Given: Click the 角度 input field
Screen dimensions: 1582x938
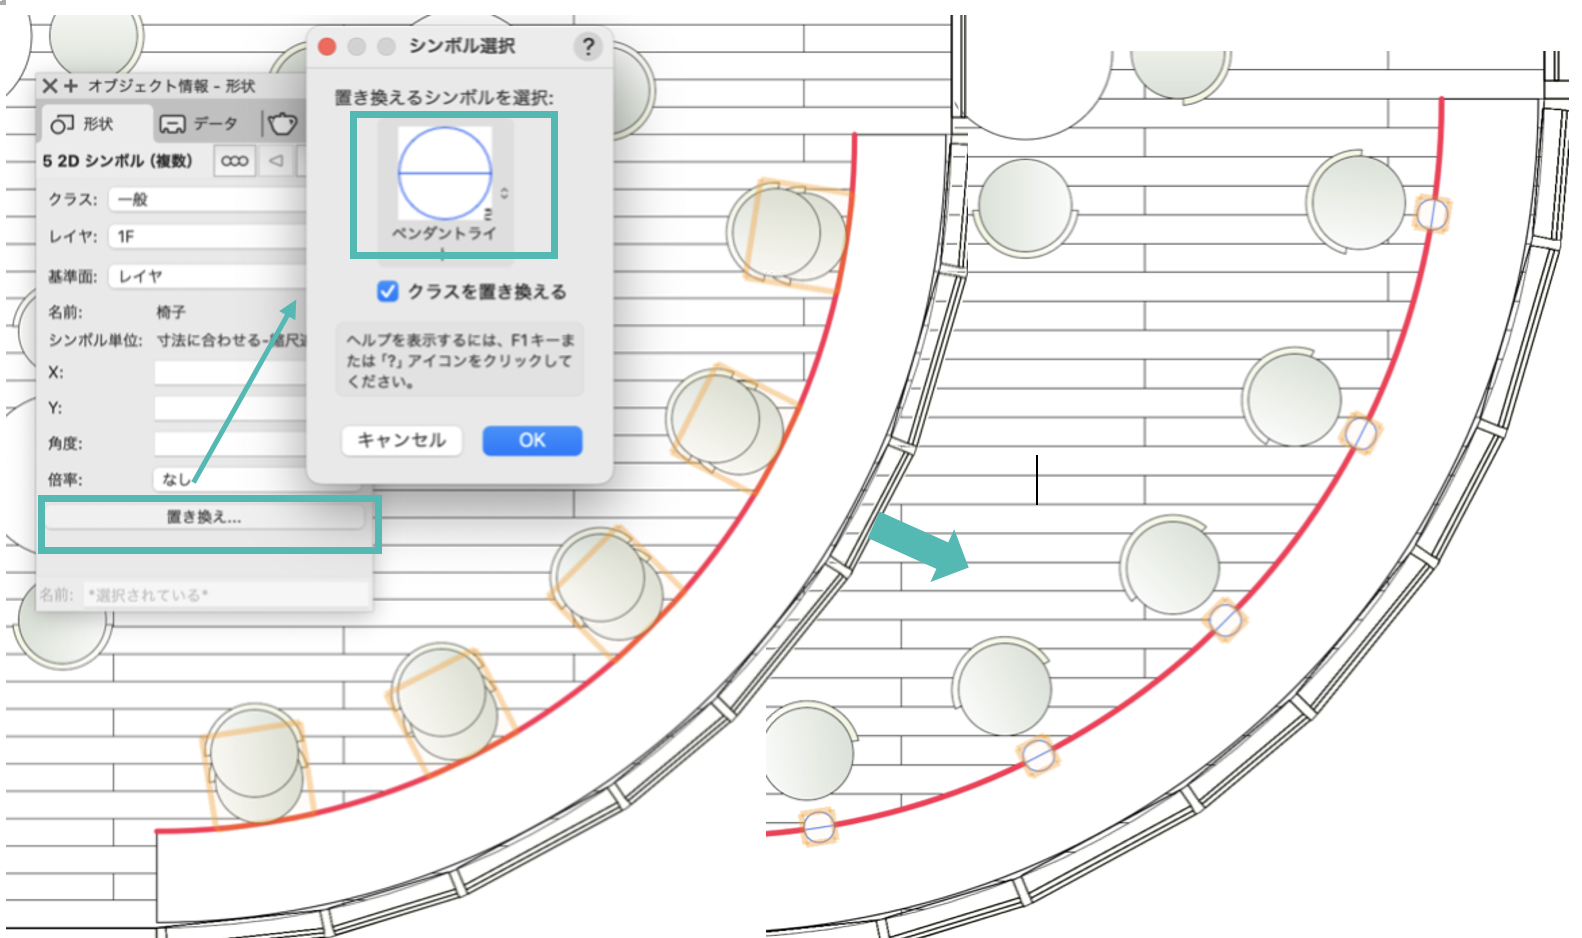Looking at the screenshot, I should pyautogui.click(x=230, y=443).
